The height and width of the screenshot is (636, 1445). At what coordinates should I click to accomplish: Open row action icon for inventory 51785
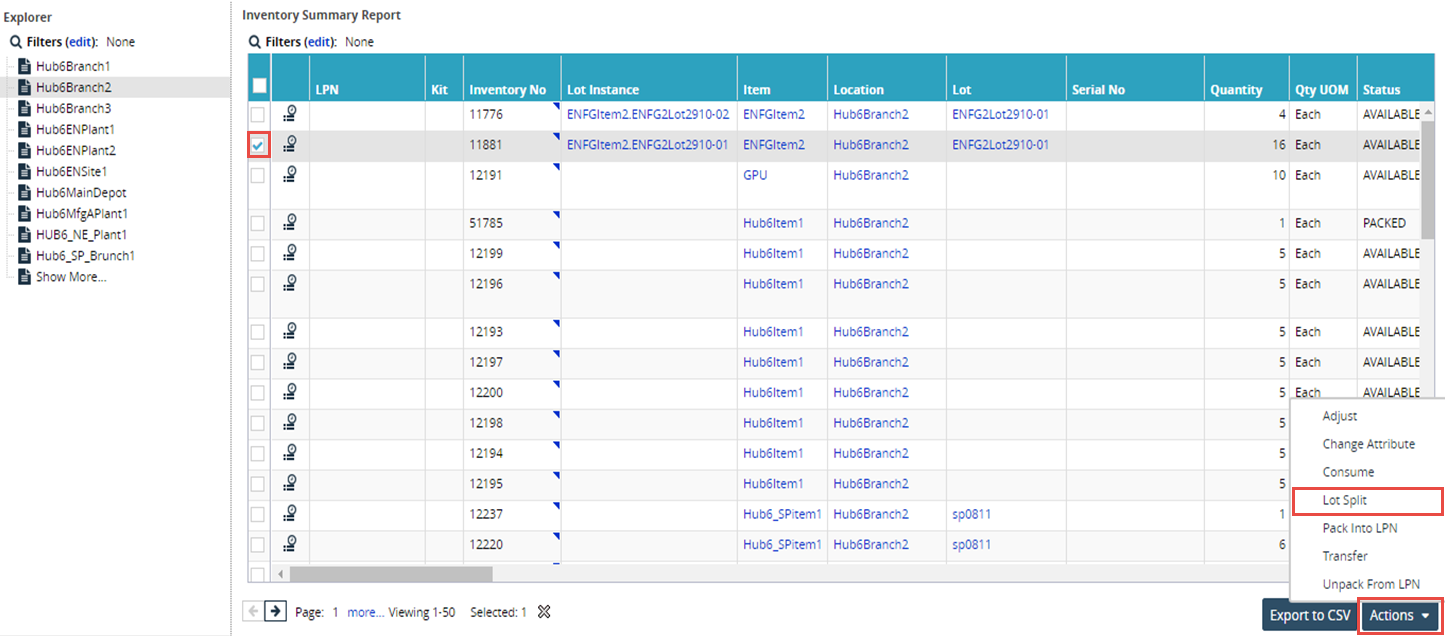pyautogui.click(x=290, y=223)
